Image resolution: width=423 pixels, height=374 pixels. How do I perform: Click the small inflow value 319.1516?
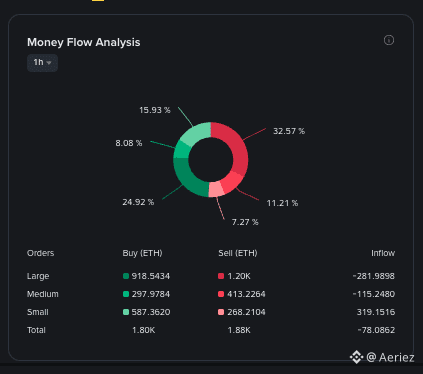pyautogui.click(x=376, y=312)
